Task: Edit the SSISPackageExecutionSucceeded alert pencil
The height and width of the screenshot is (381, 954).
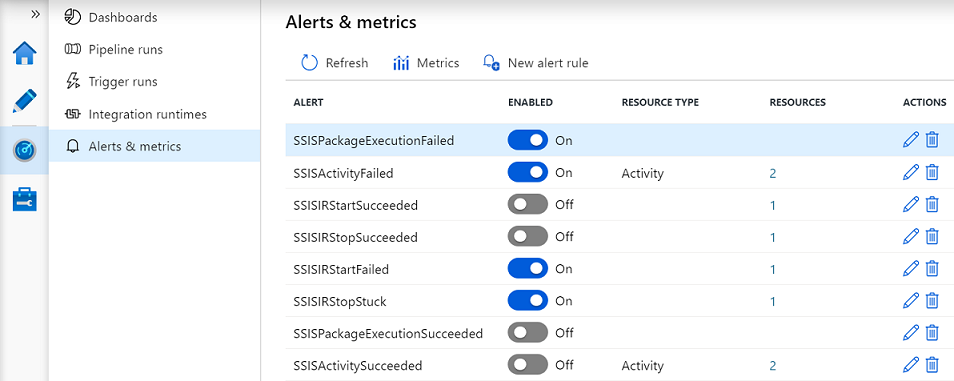Action: [911, 332]
